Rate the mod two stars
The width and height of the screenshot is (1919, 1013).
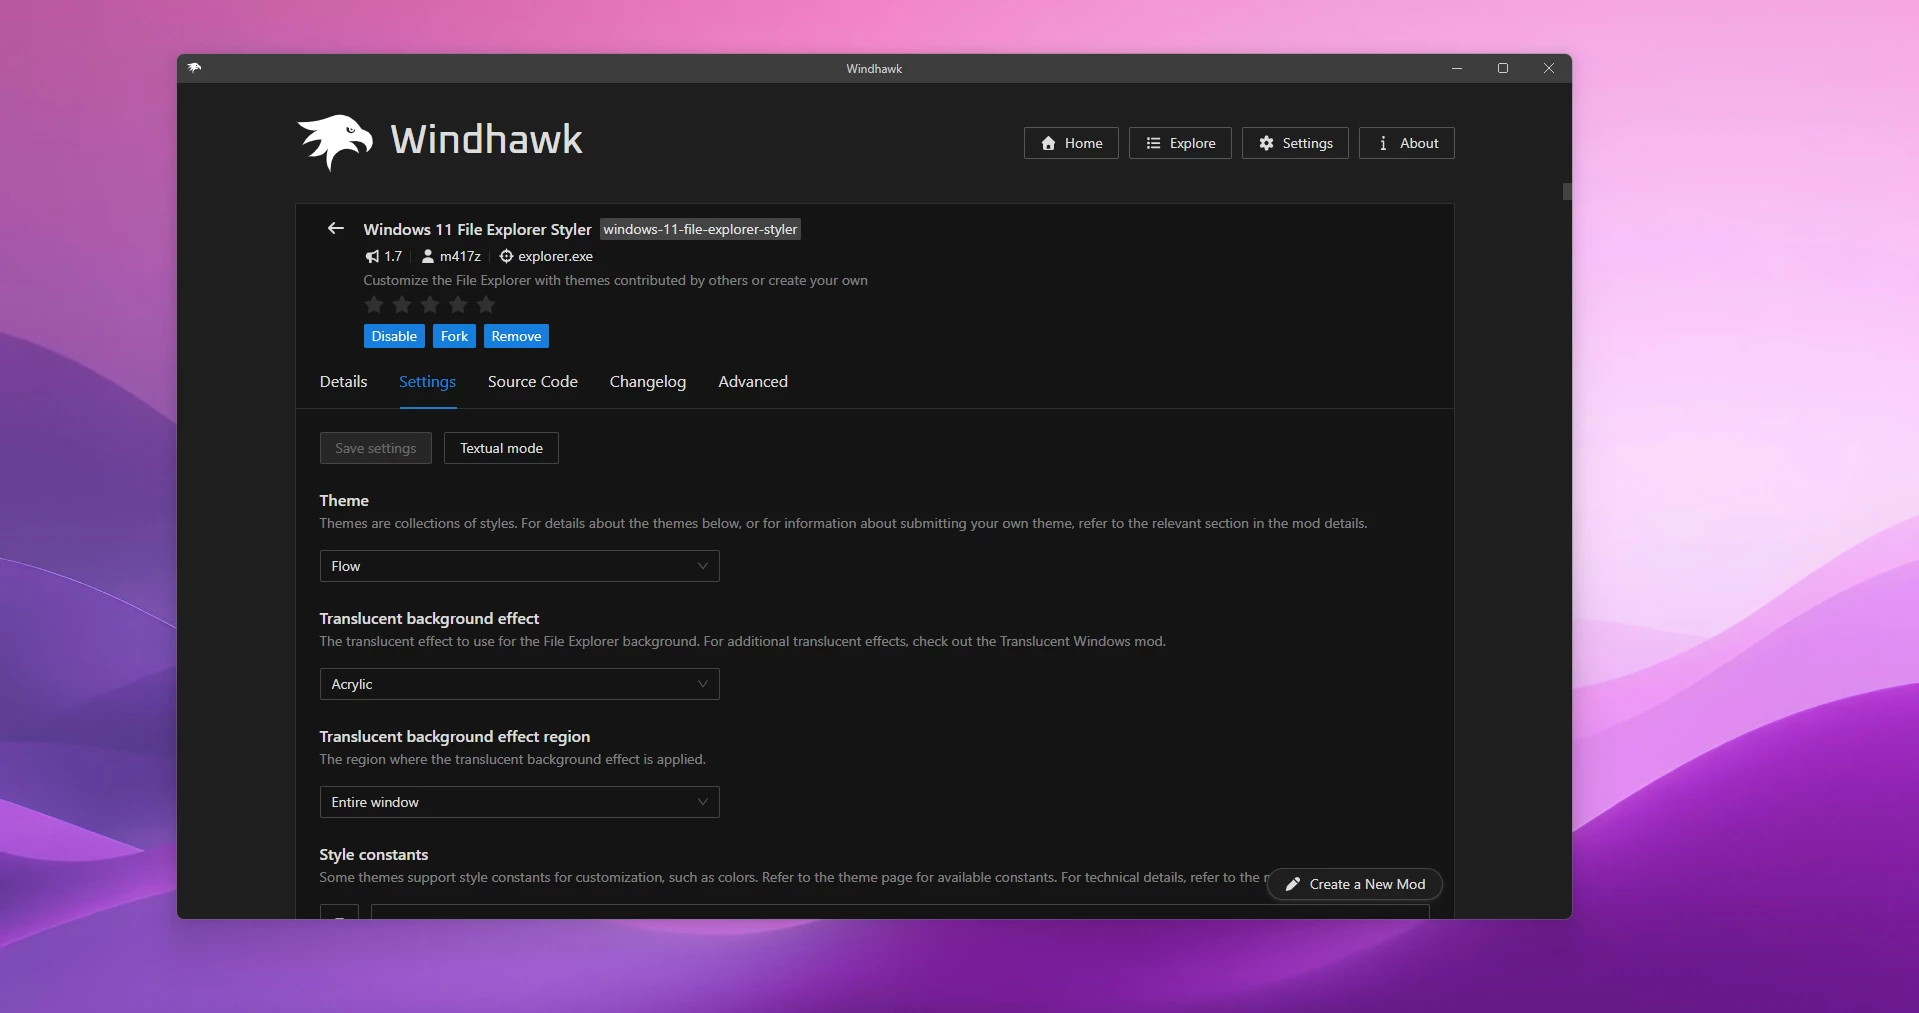pyautogui.click(x=402, y=305)
